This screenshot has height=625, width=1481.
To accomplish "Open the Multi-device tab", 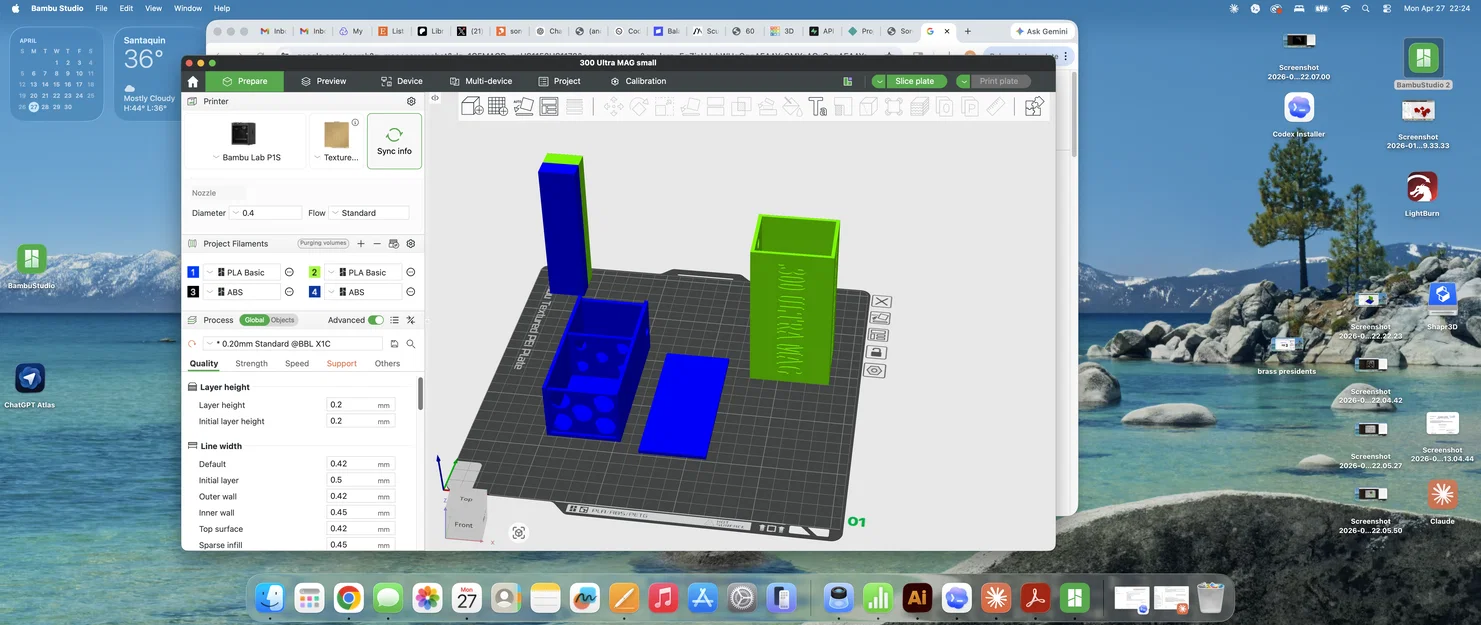I will click(481, 81).
